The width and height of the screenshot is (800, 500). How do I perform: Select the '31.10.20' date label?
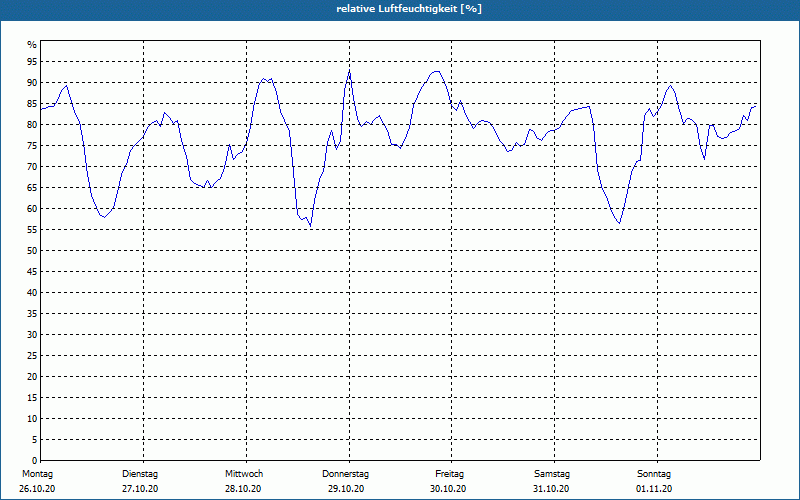coord(551,489)
